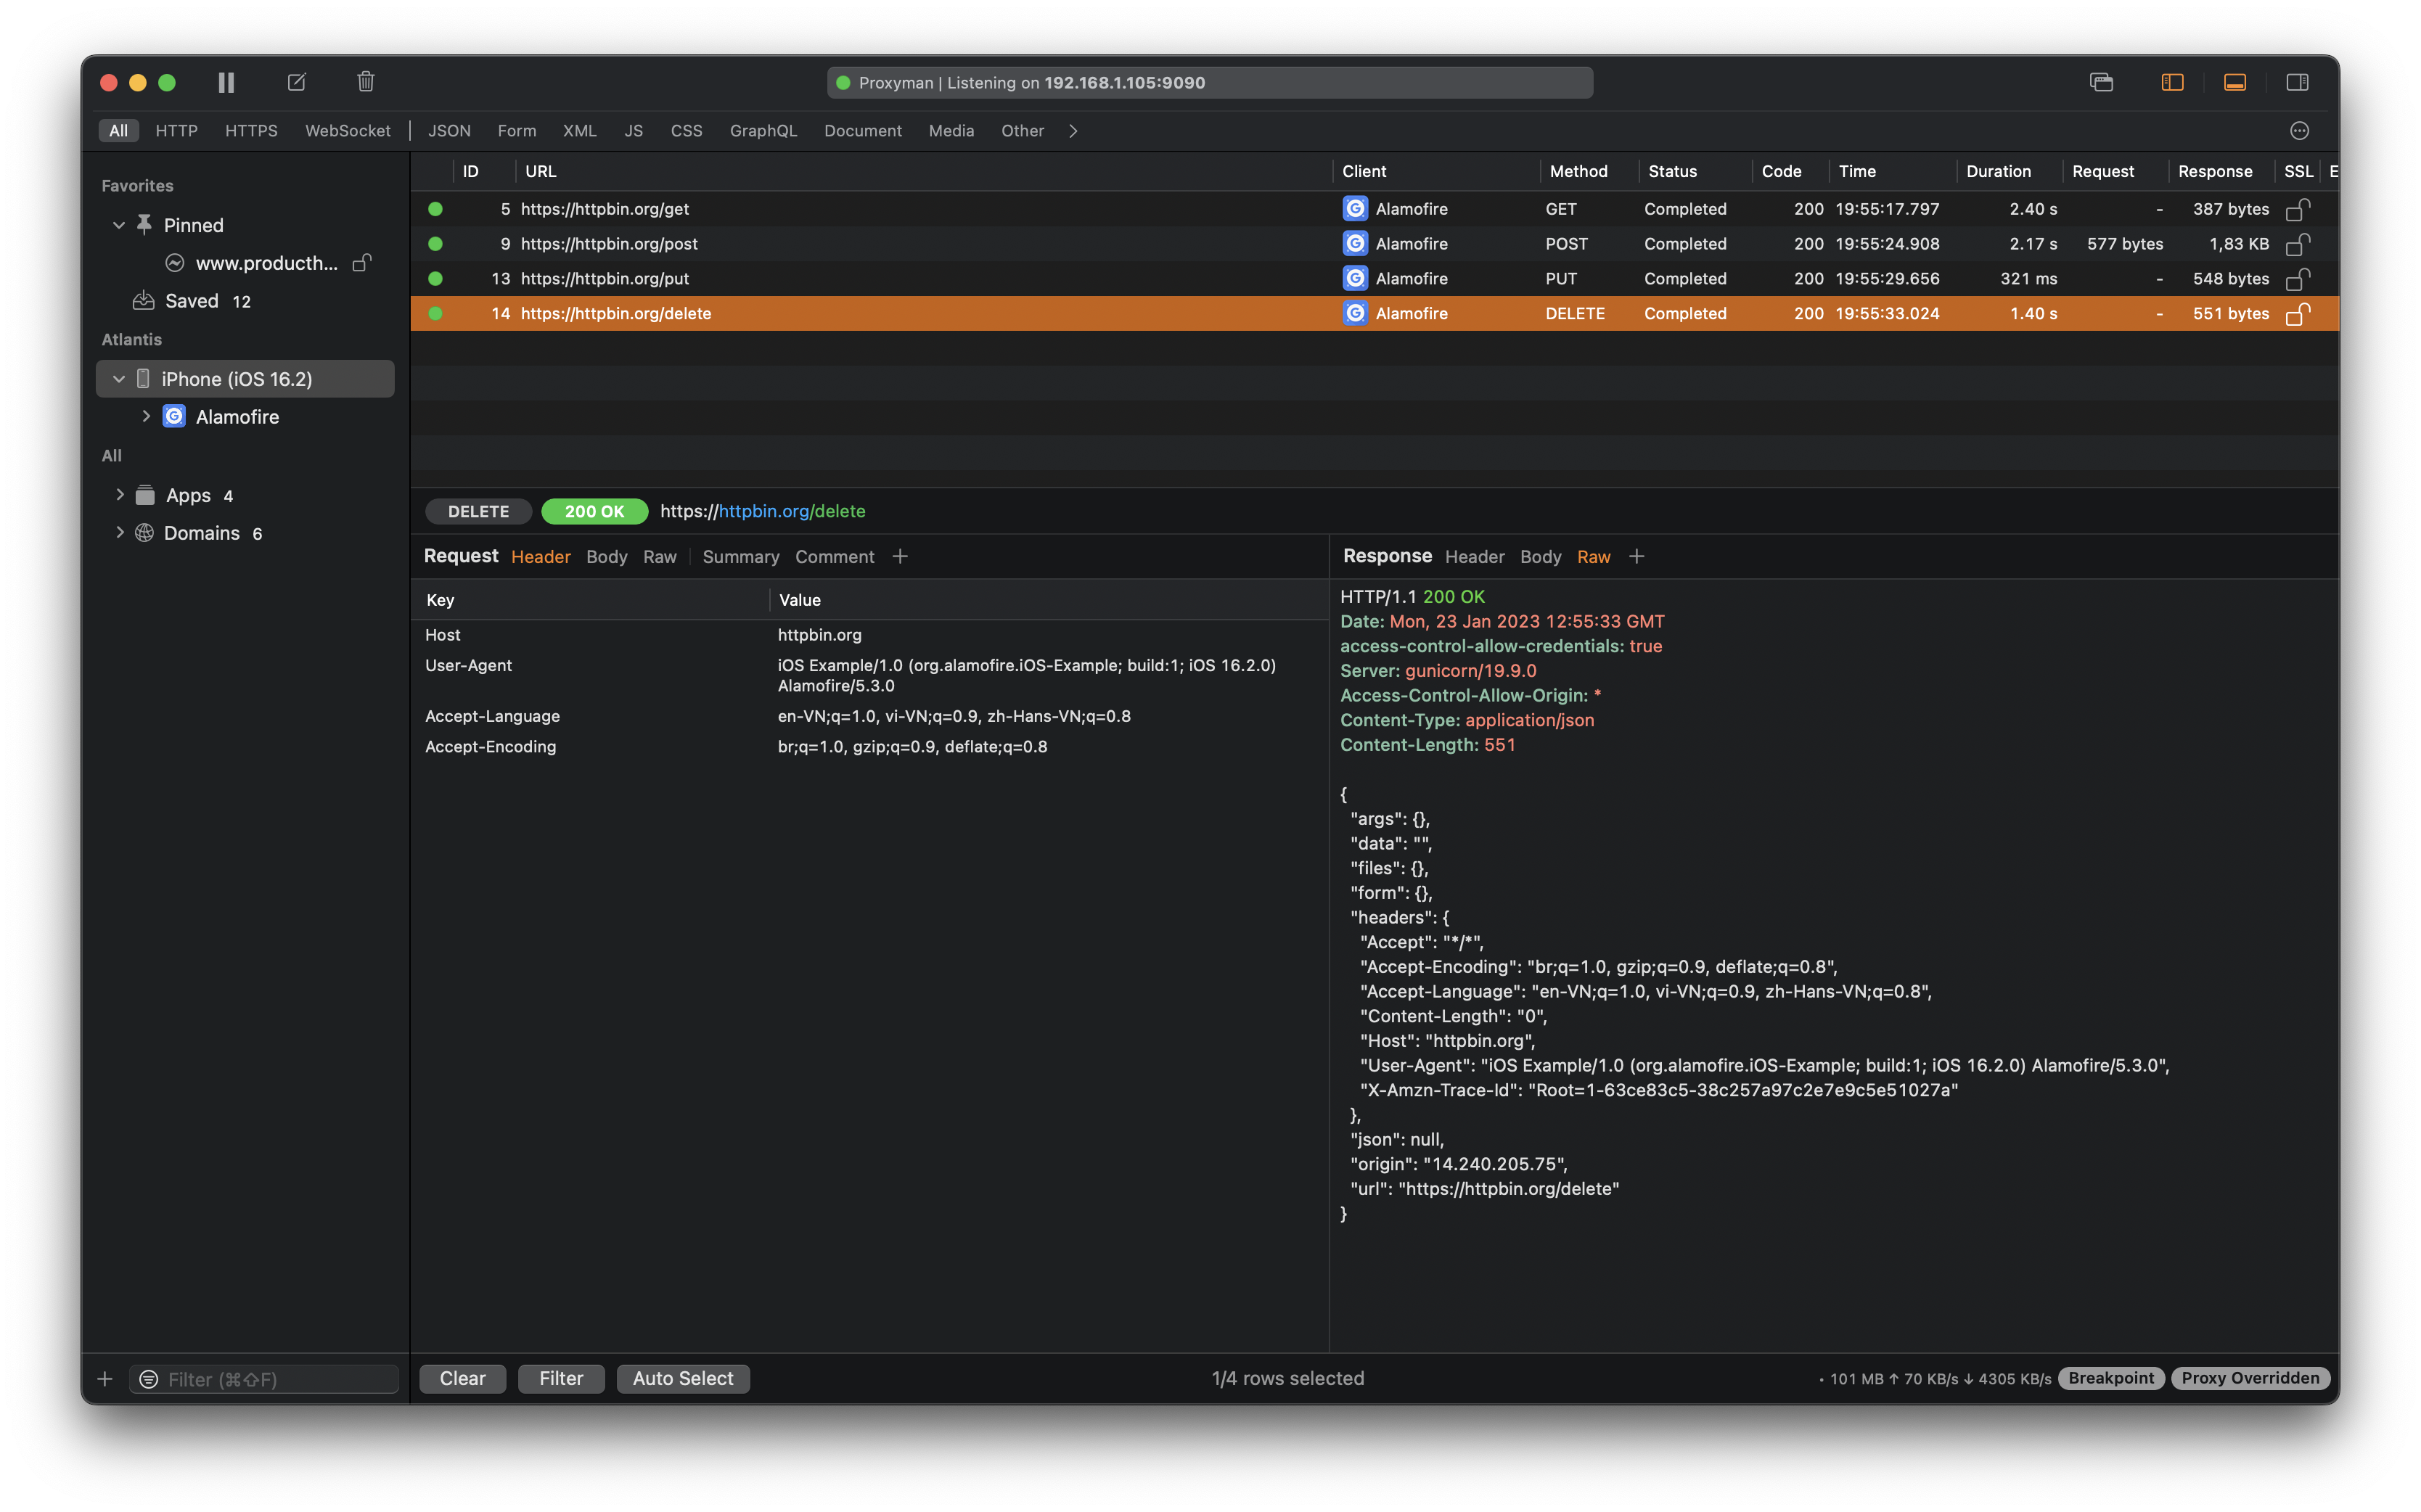Expand the Domains group in the sidebar
Image resolution: width=2421 pixels, height=1512 pixels.
click(x=120, y=532)
